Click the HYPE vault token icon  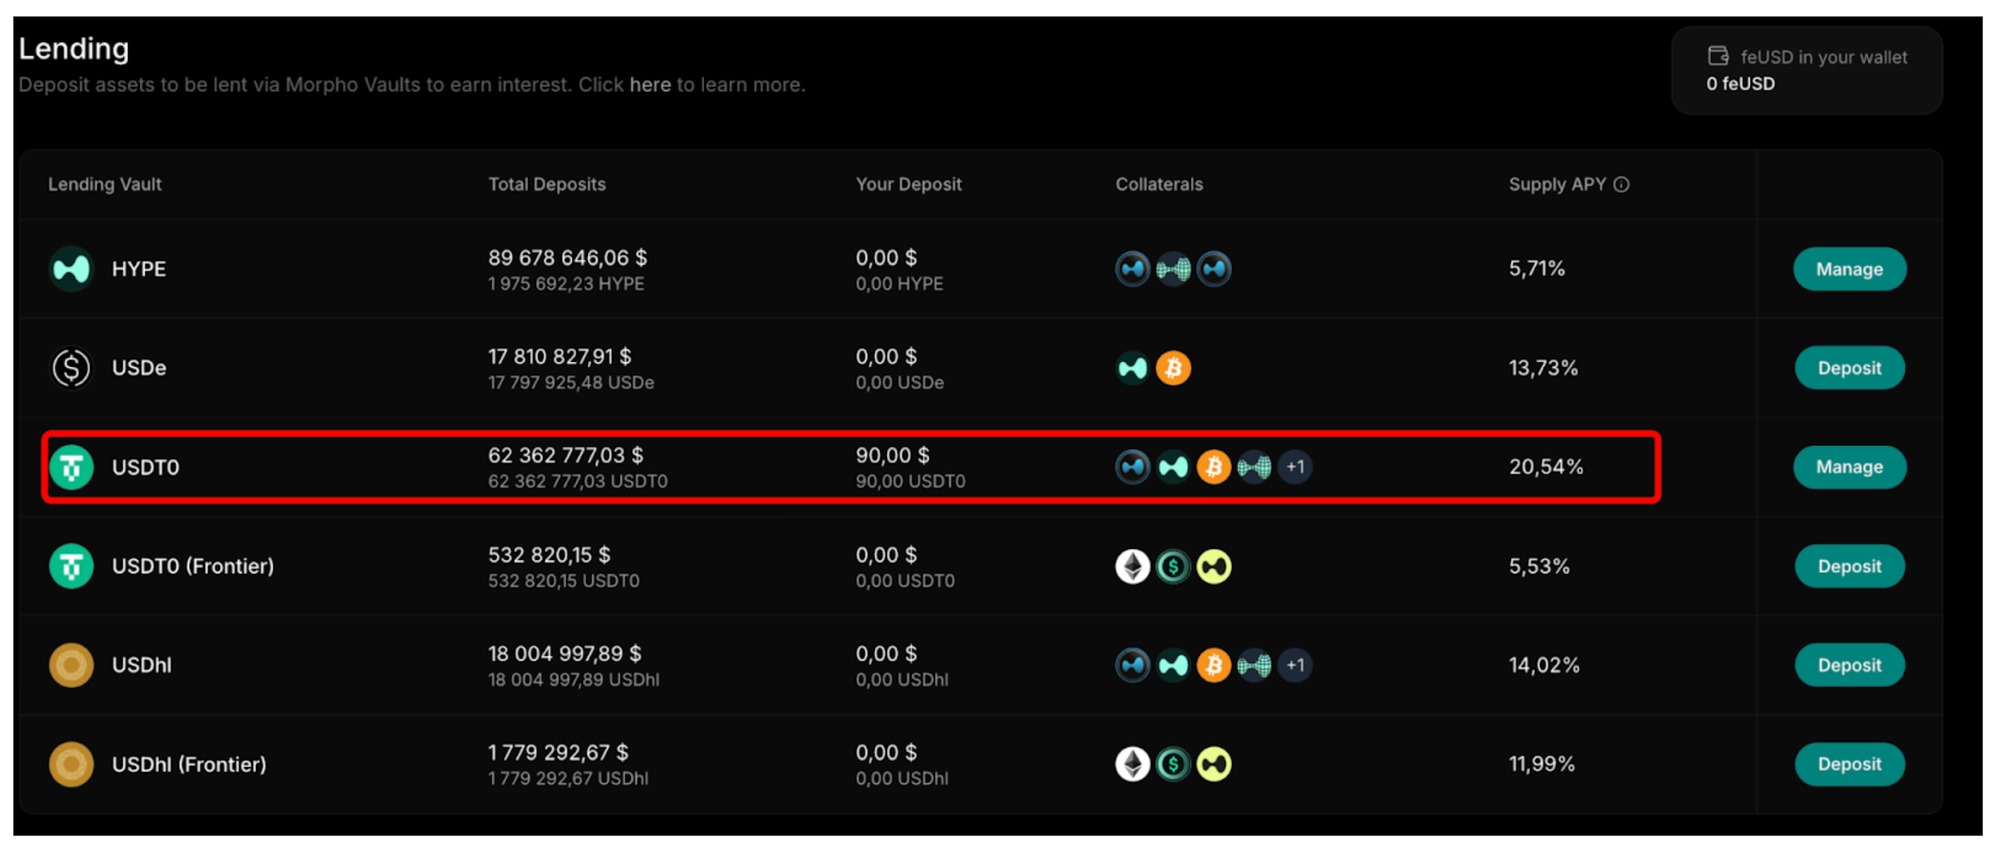point(71,269)
